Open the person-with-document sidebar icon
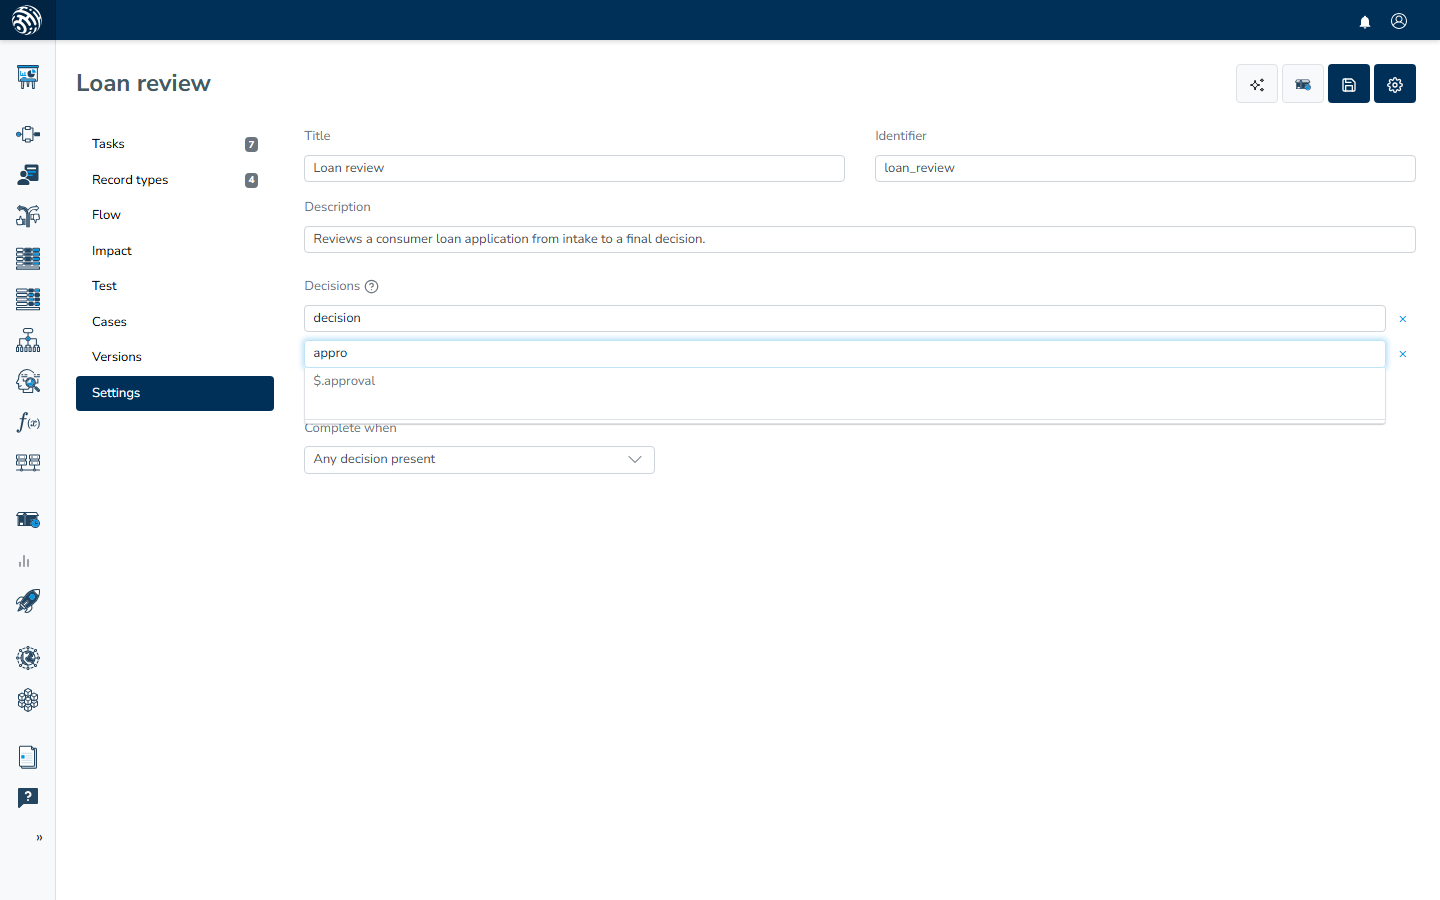The height and width of the screenshot is (900, 1440). click(x=28, y=175)
